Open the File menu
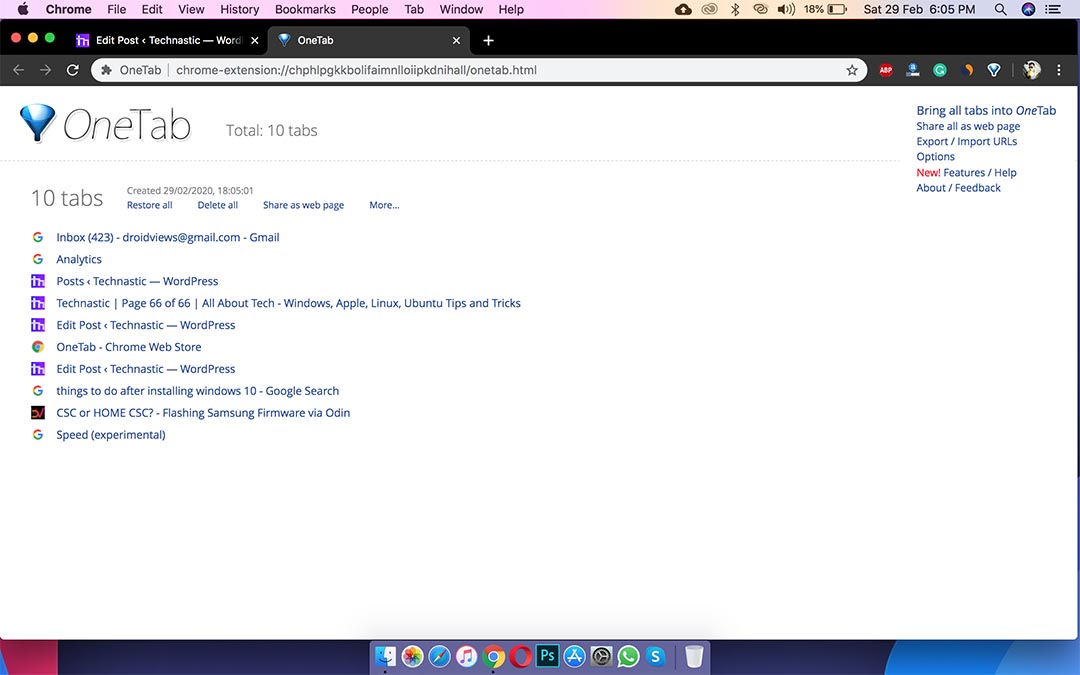Screen dimensions: 1080x675 116,10
